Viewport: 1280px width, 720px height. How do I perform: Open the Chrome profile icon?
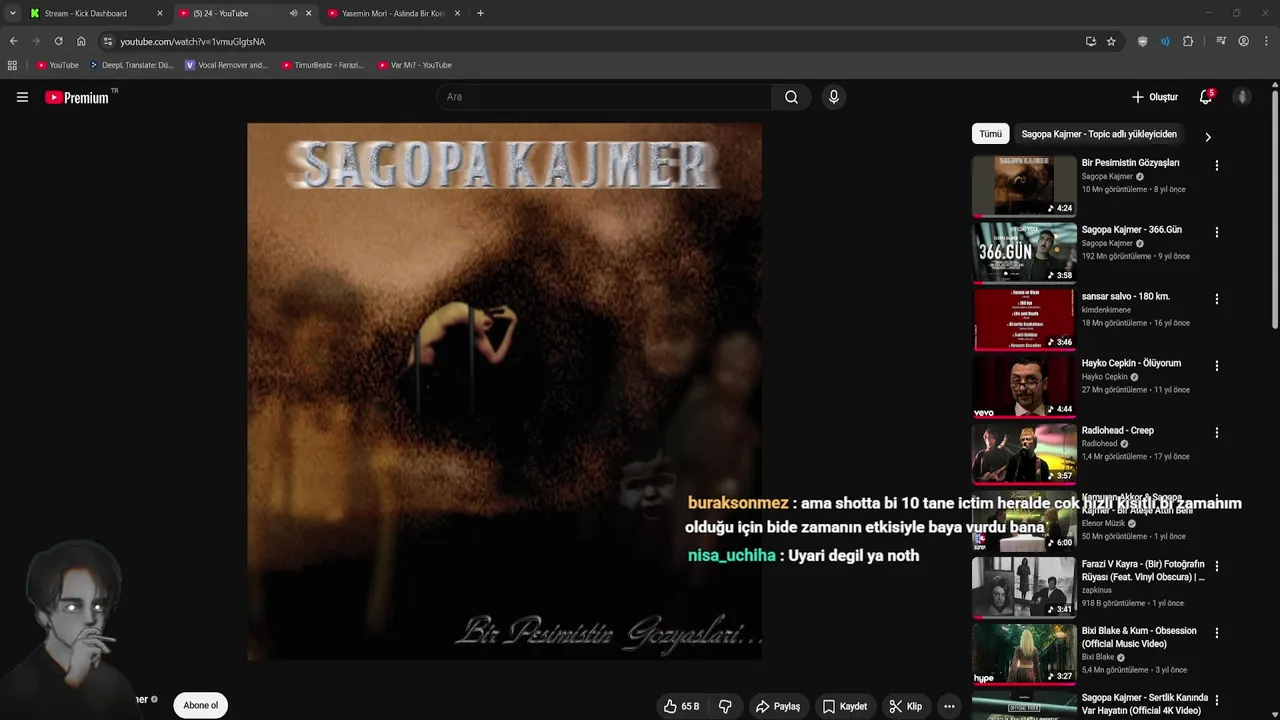[1243, 41]
